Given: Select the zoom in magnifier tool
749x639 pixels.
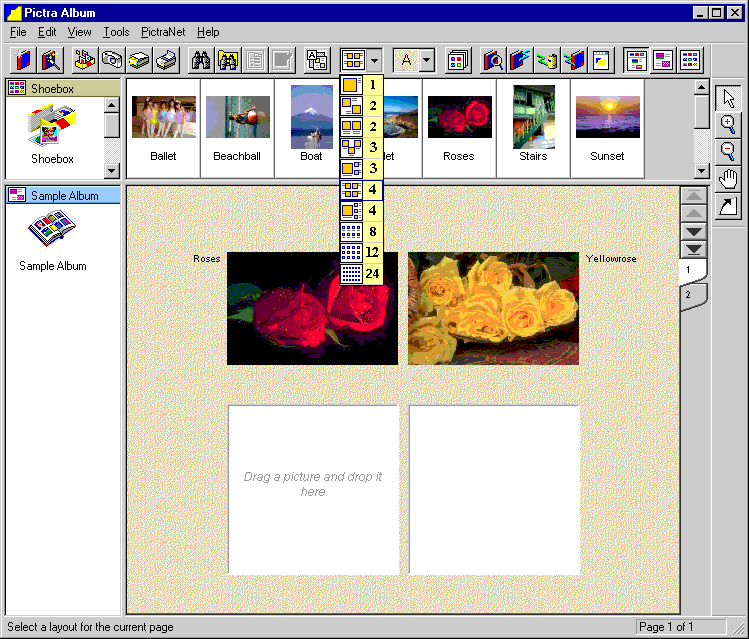Looking at the screenshot, I should point(728,125).
